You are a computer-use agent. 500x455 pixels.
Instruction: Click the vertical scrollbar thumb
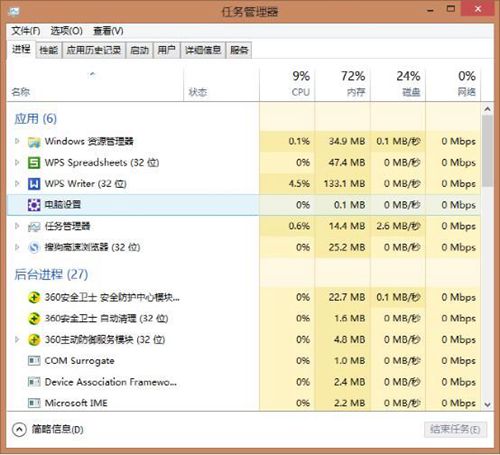tap(488, 151)
